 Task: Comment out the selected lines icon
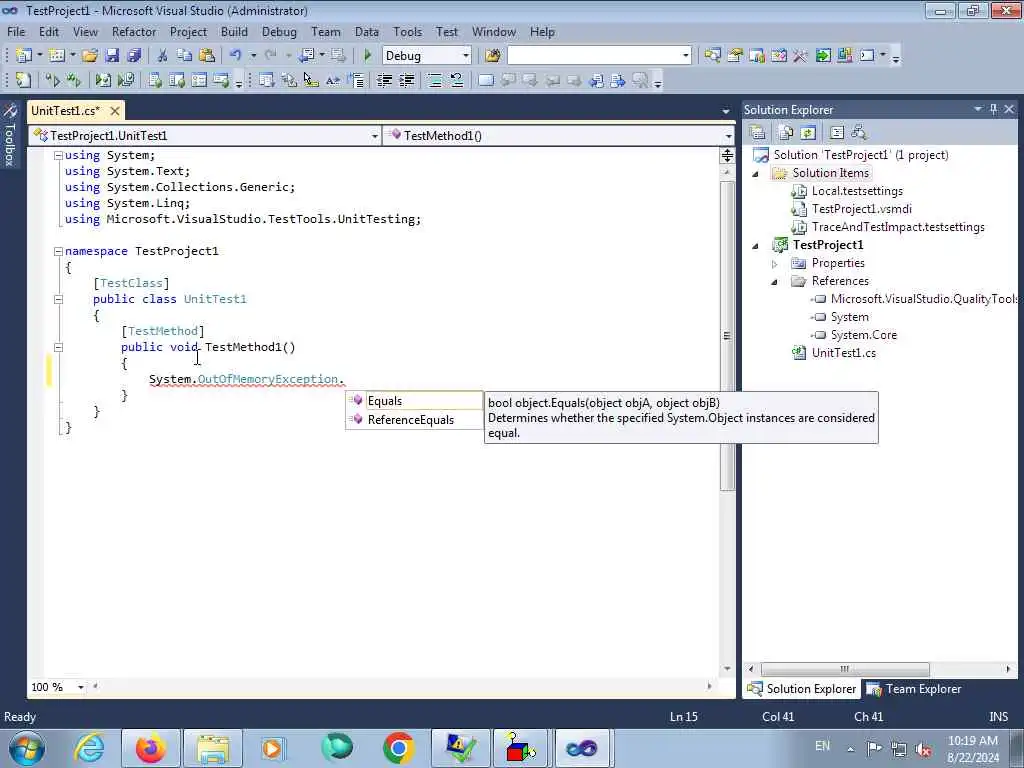(434, 80)
